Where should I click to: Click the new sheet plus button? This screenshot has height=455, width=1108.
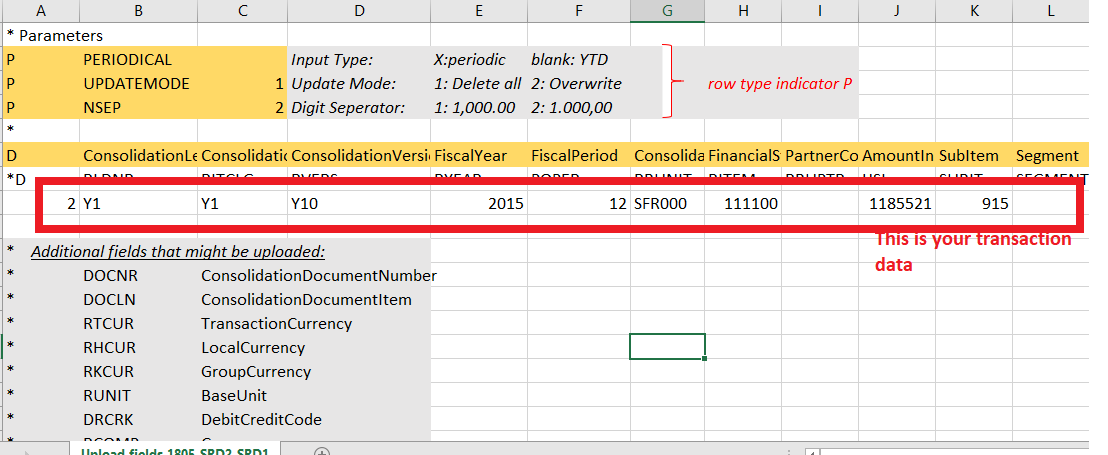pyautogui.click(x=322, y=452)
